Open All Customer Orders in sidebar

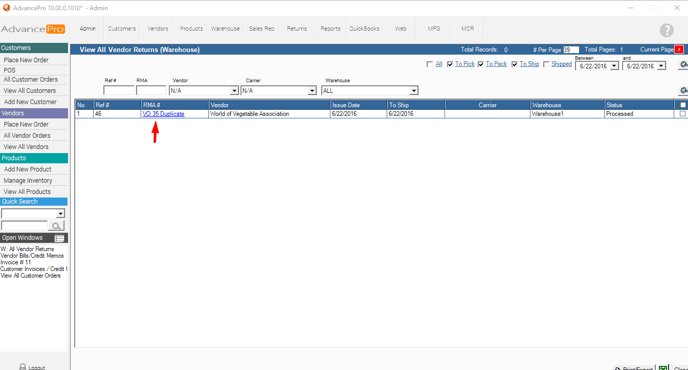pyautogui.click(x=30, y=79)
